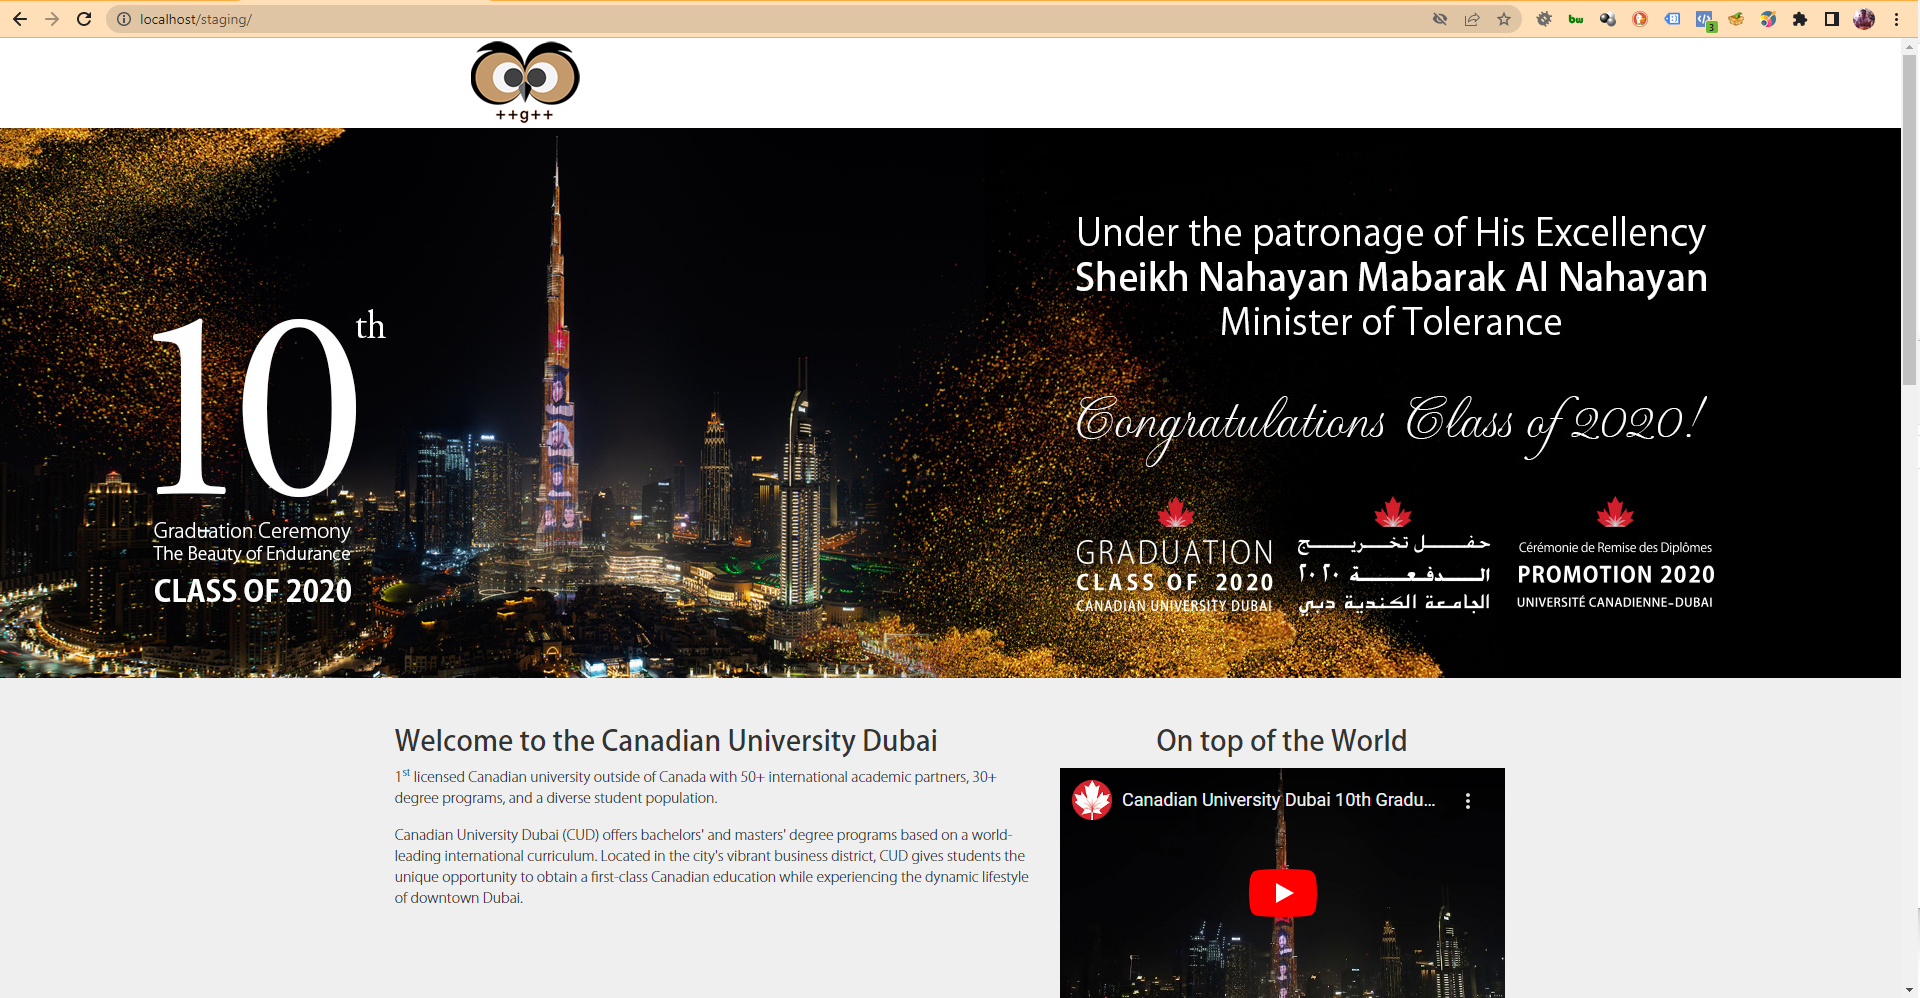
Task: Click 'Minister of Tolerance' text
Action: [x=1391, y=323]
